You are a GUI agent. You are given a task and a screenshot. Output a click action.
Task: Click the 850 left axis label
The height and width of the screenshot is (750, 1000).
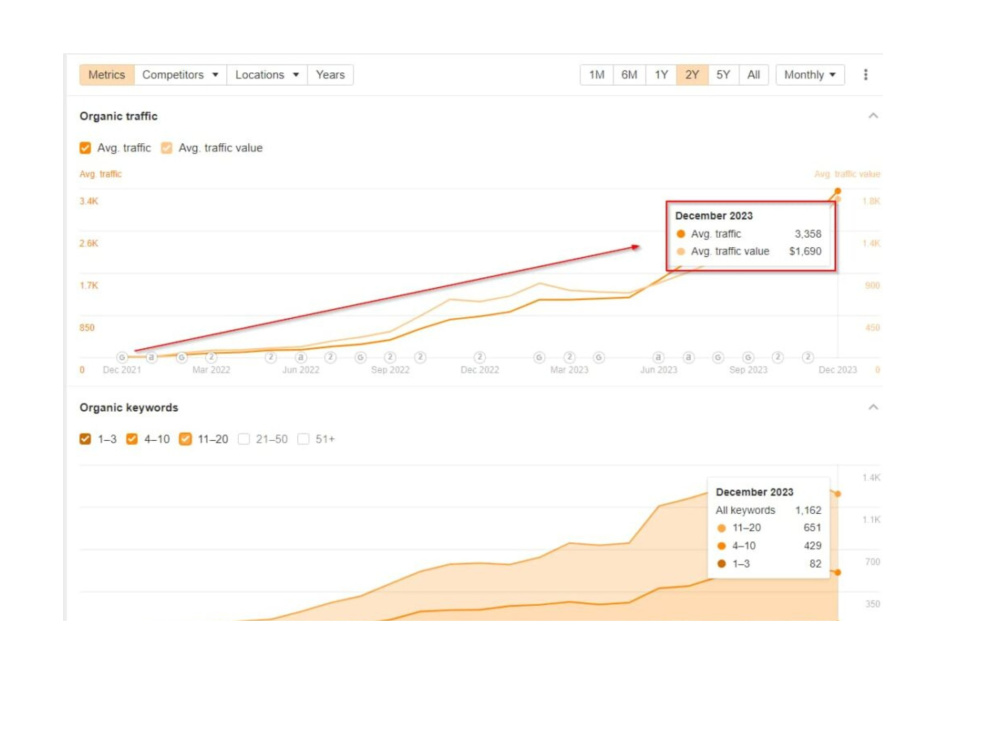coord(87,327)
